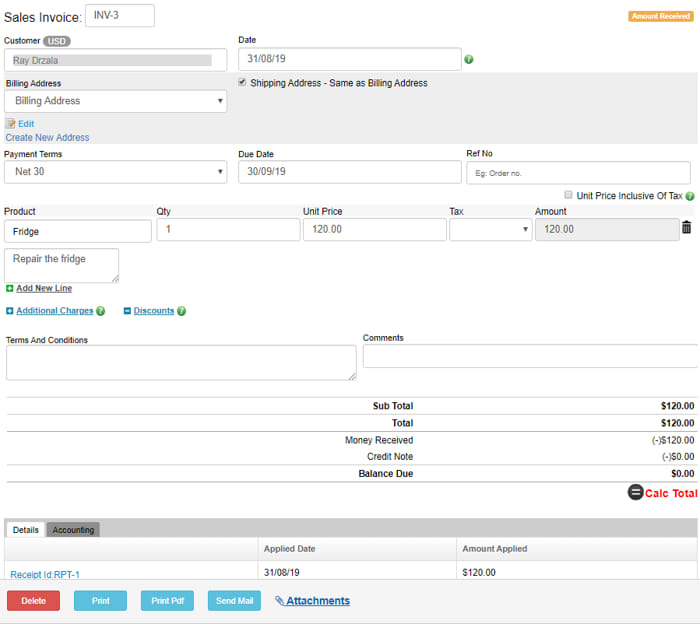The height and width of the screenshot is (624, 700).
Task: Click the USD currency badge
Action: tap(57, 41)
